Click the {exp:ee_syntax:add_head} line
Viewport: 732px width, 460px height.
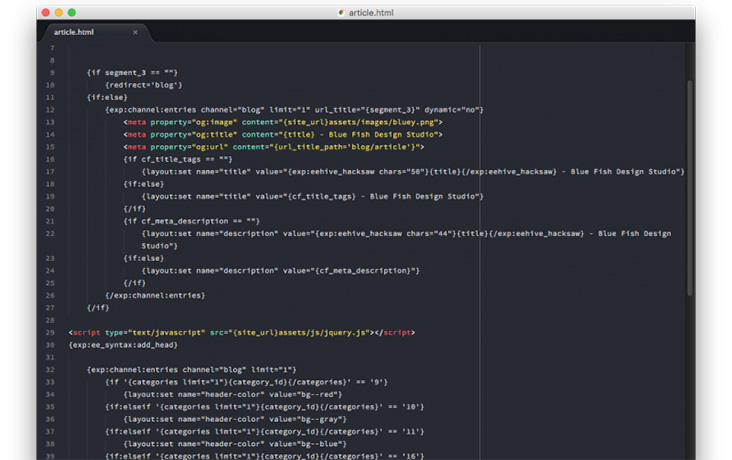pyautogui.click(x=123, y=345)
